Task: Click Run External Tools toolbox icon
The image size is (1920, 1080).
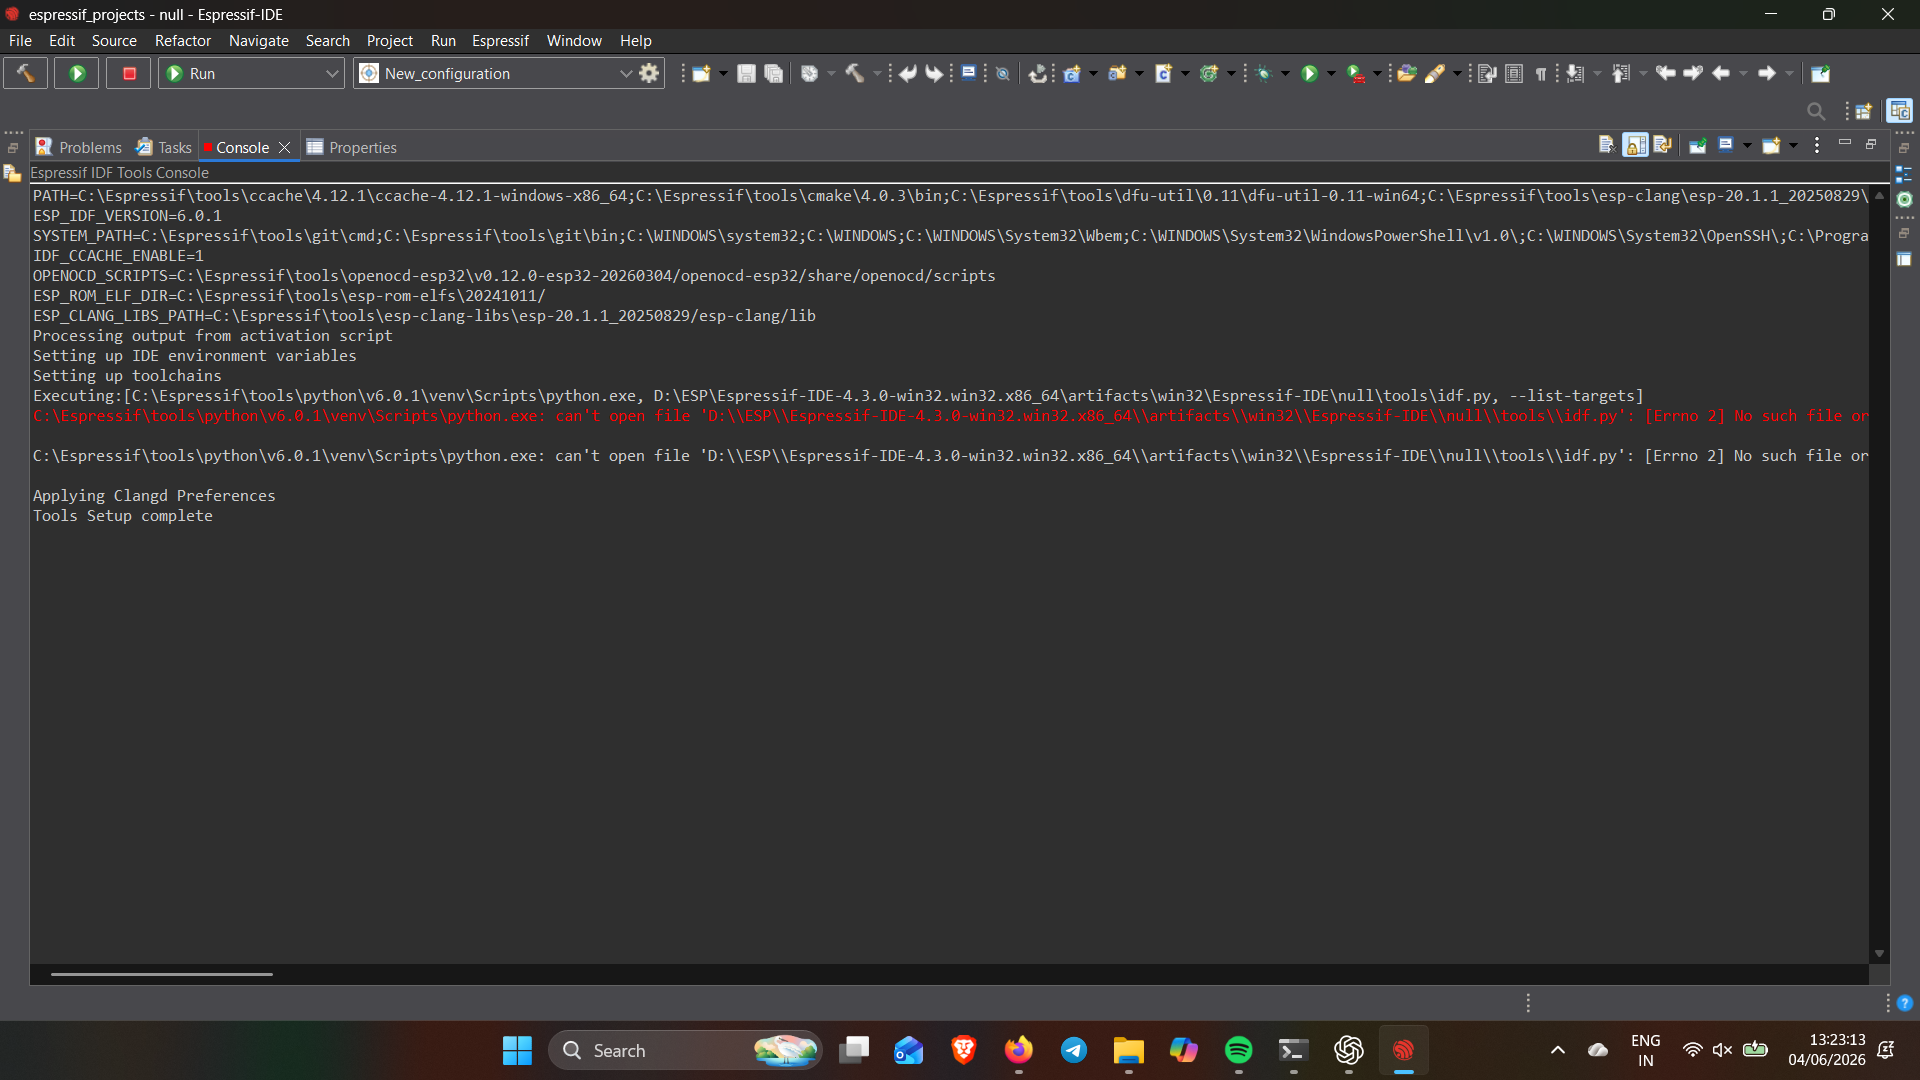Action: coord(1356,73)
